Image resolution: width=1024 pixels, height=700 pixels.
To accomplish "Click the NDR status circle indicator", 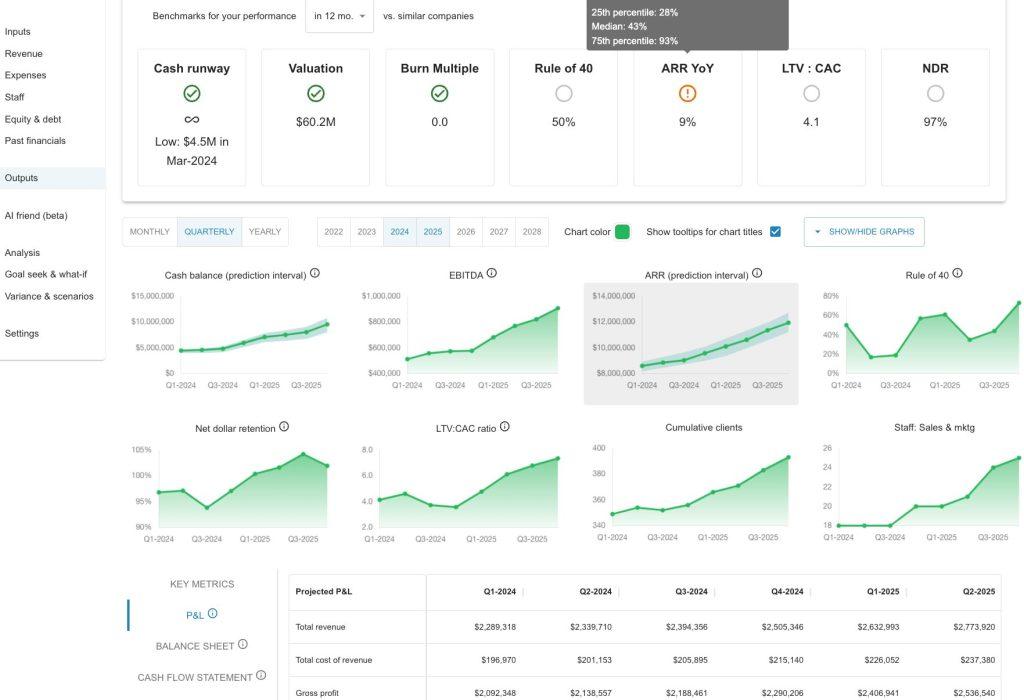I will [934, 91].
